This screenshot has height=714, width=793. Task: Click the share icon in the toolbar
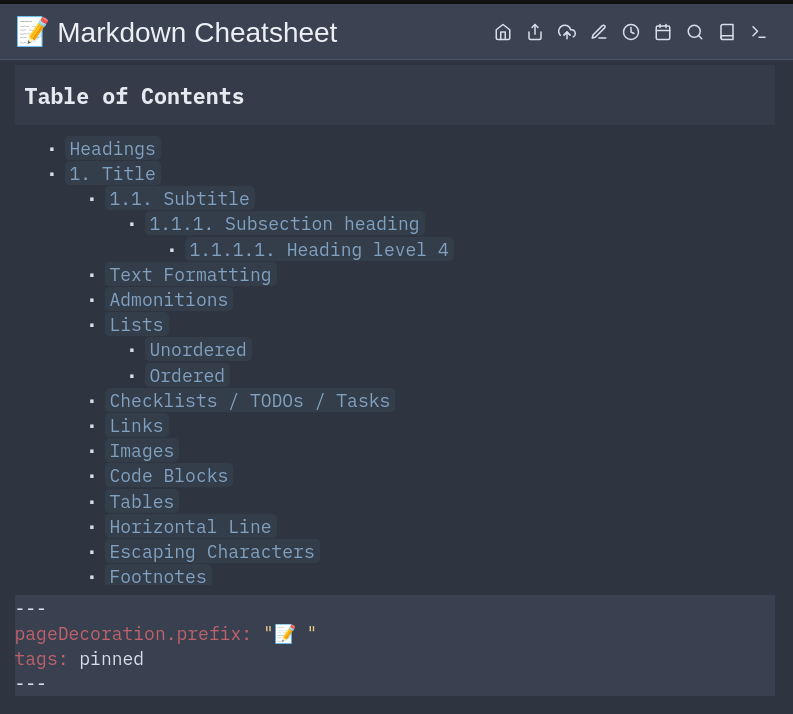(535, 32)
